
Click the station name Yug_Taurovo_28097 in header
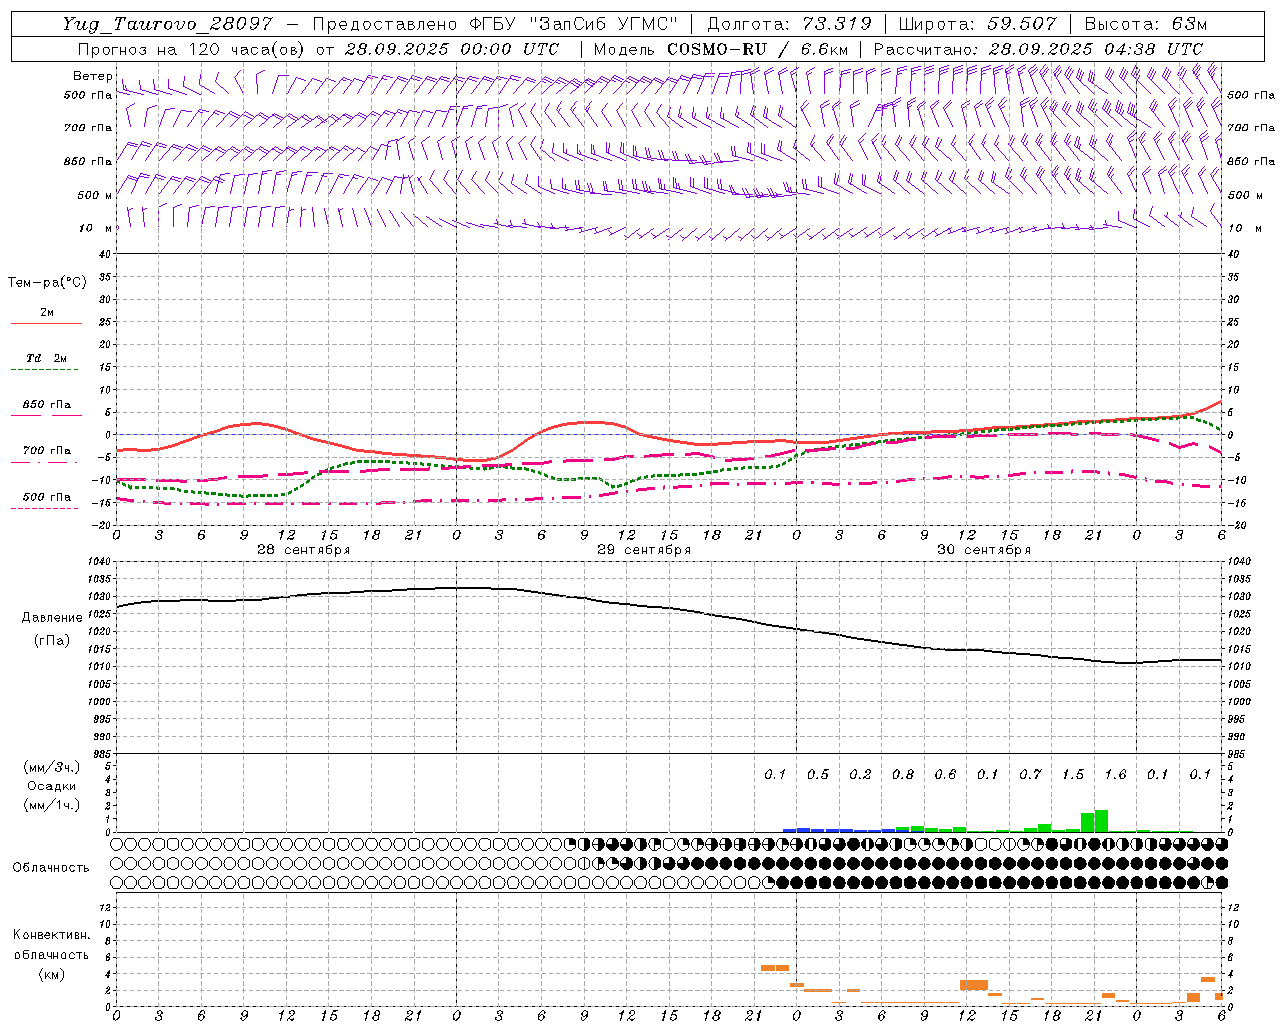point(167,24)
